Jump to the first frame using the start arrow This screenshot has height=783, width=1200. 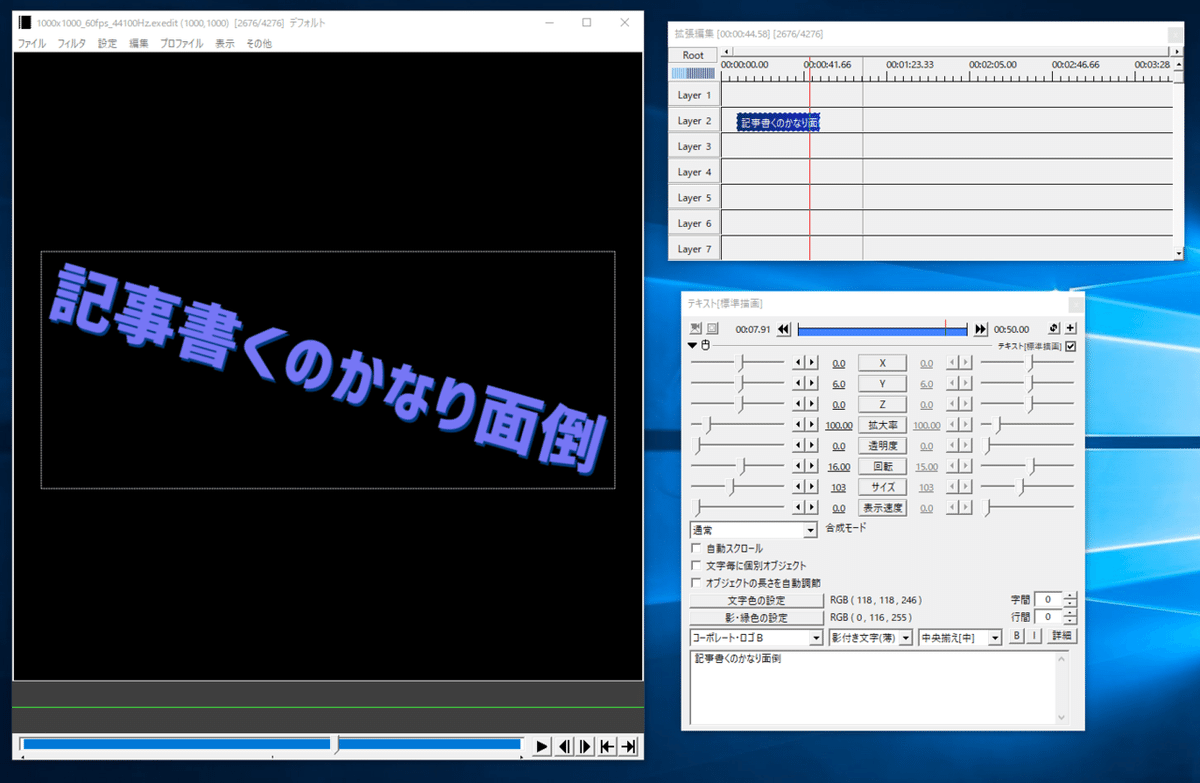click(x=608, y=746)
